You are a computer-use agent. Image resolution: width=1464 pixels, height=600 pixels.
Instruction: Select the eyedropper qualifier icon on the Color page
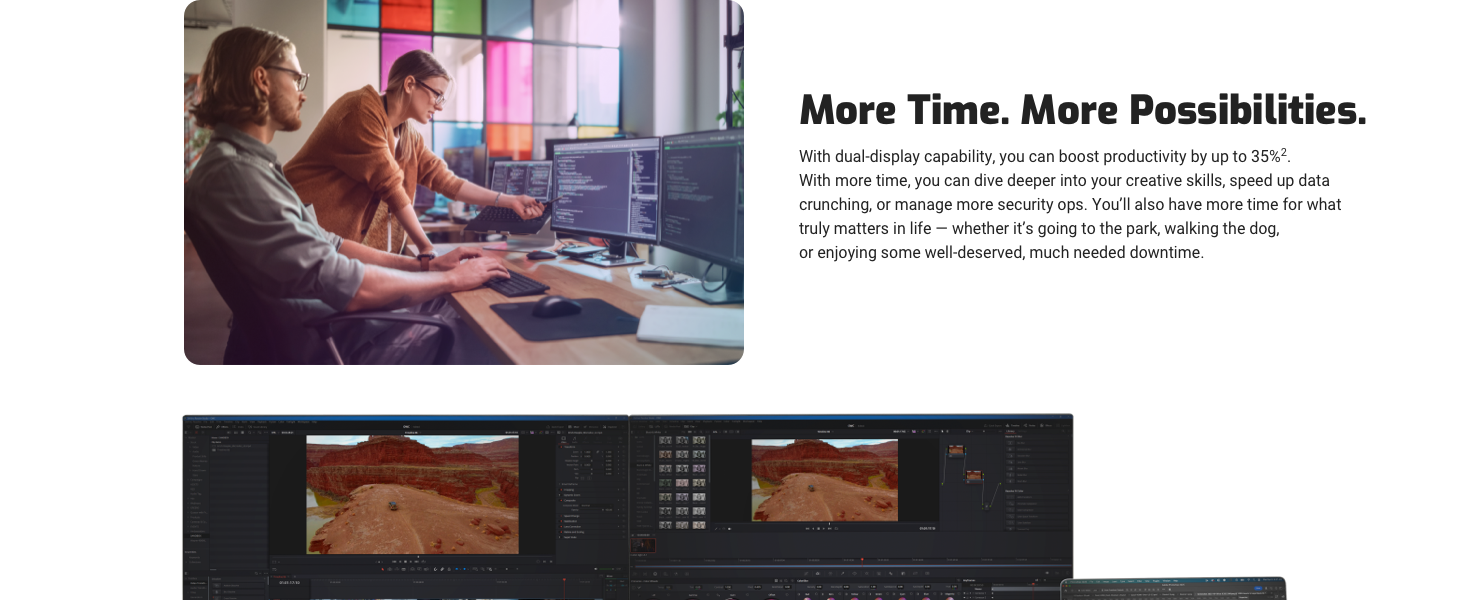click(843, 573)
